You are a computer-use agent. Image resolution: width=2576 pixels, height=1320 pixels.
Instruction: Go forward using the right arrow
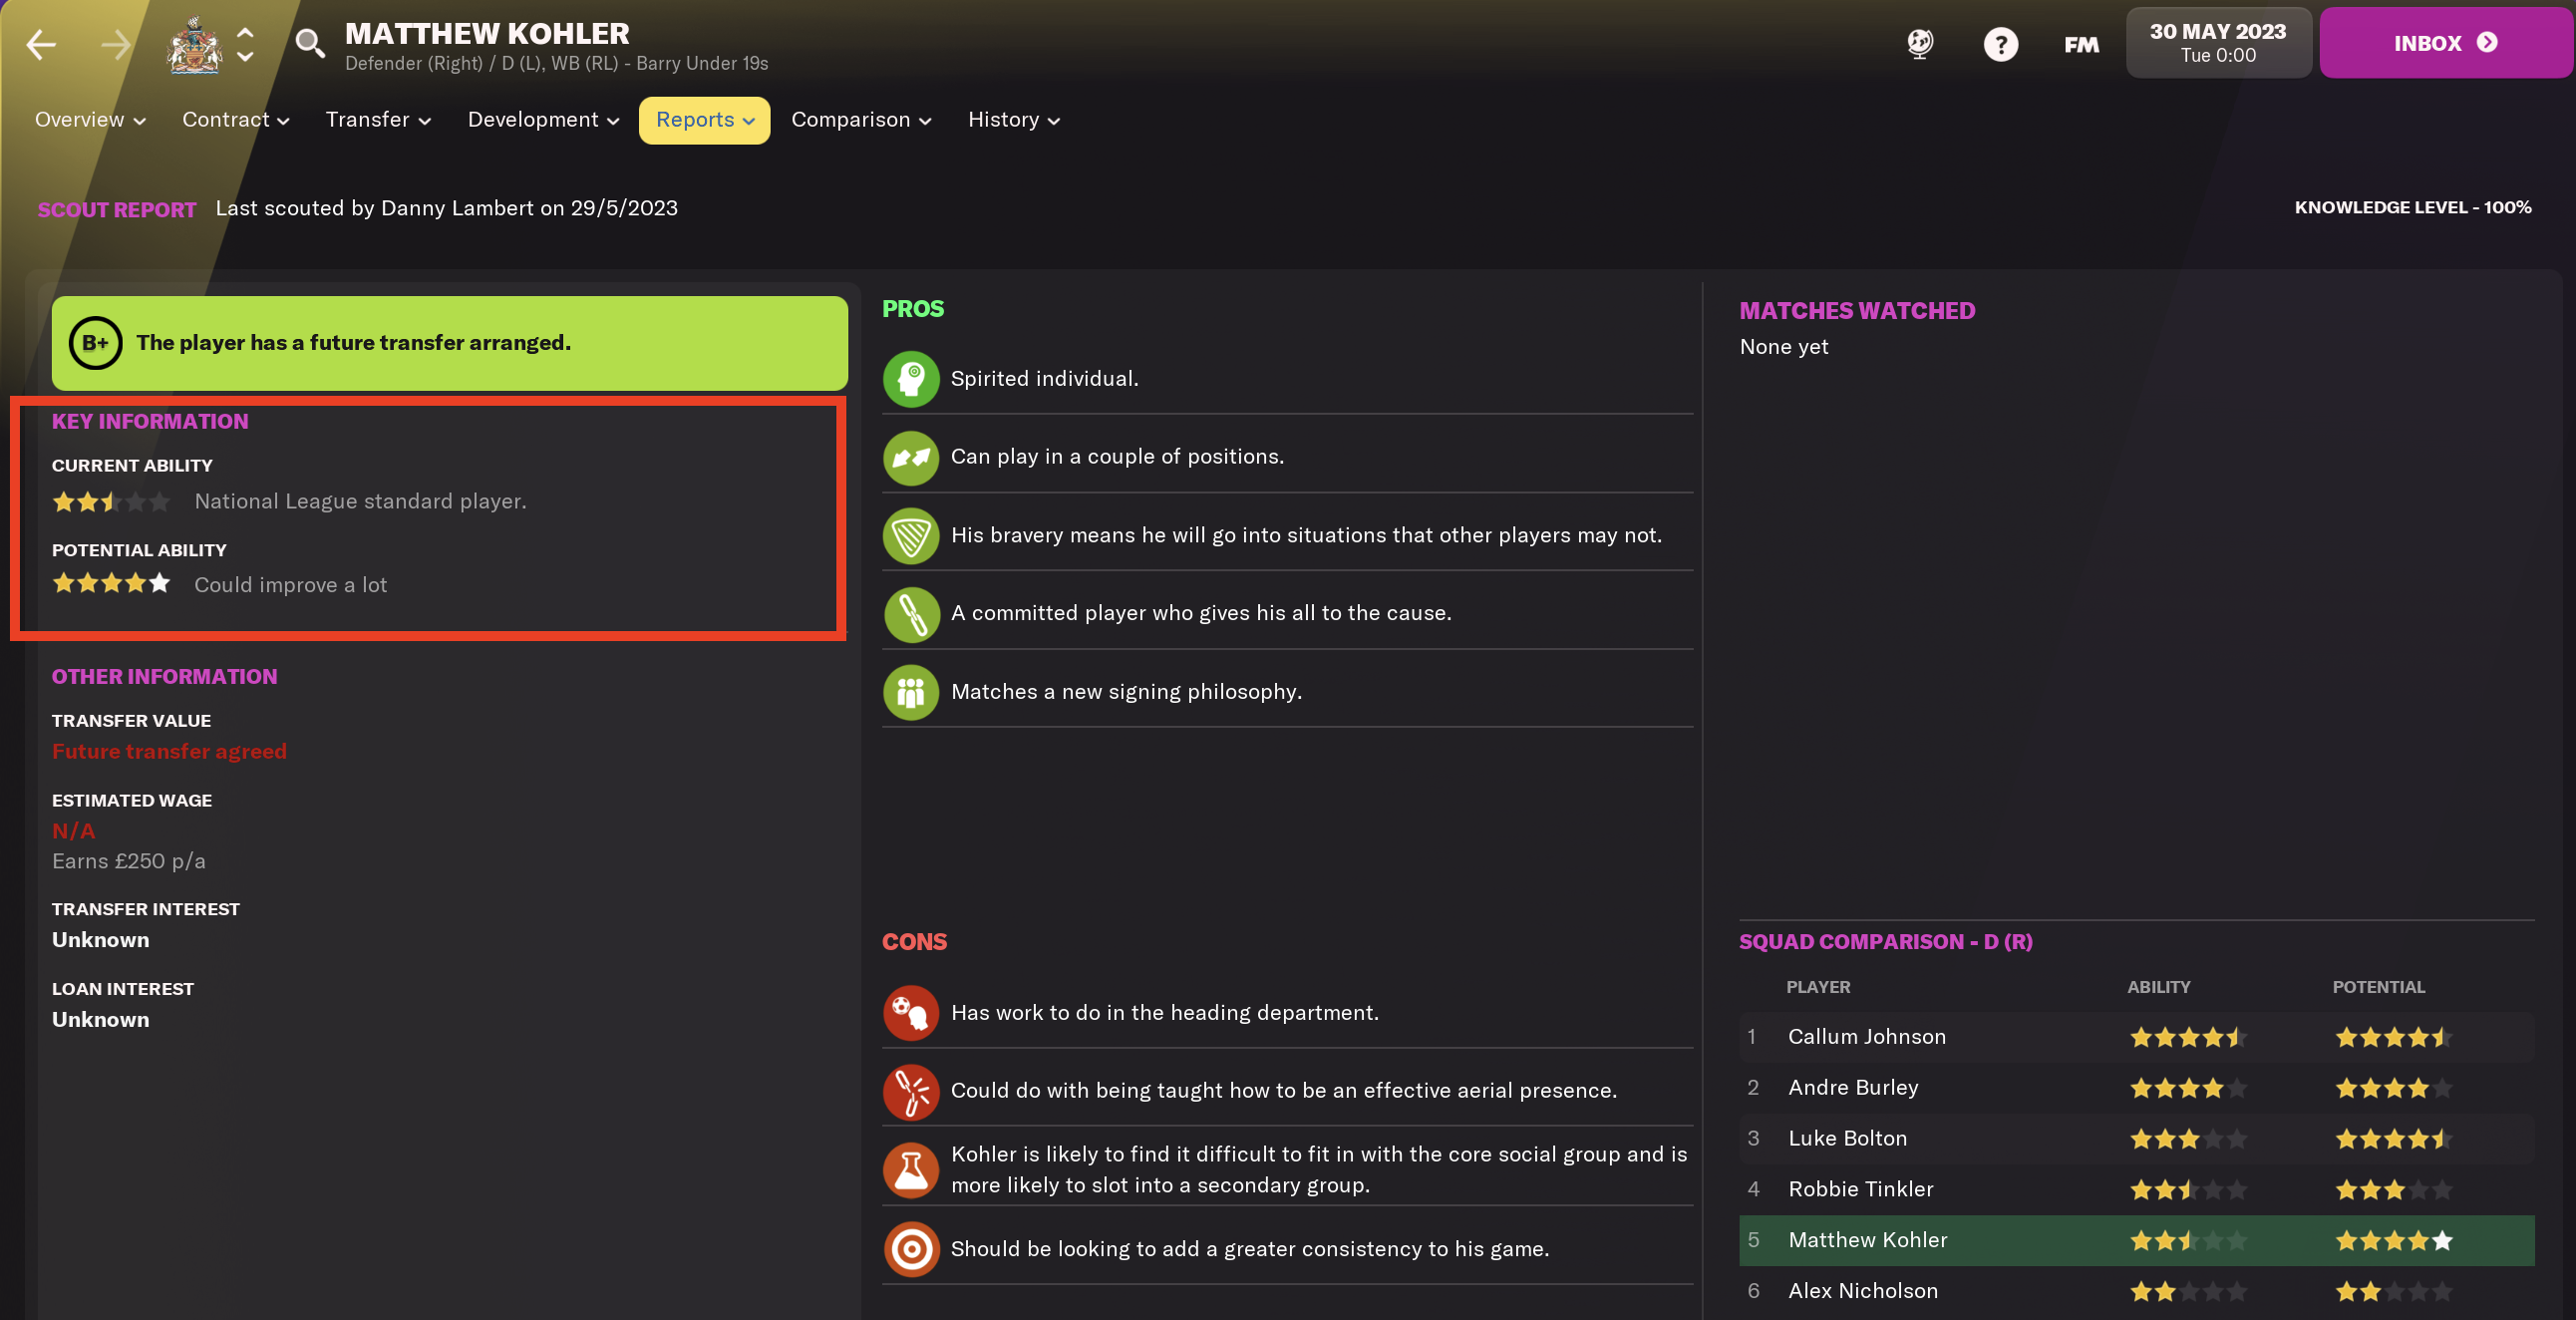[x=116, y=44]
